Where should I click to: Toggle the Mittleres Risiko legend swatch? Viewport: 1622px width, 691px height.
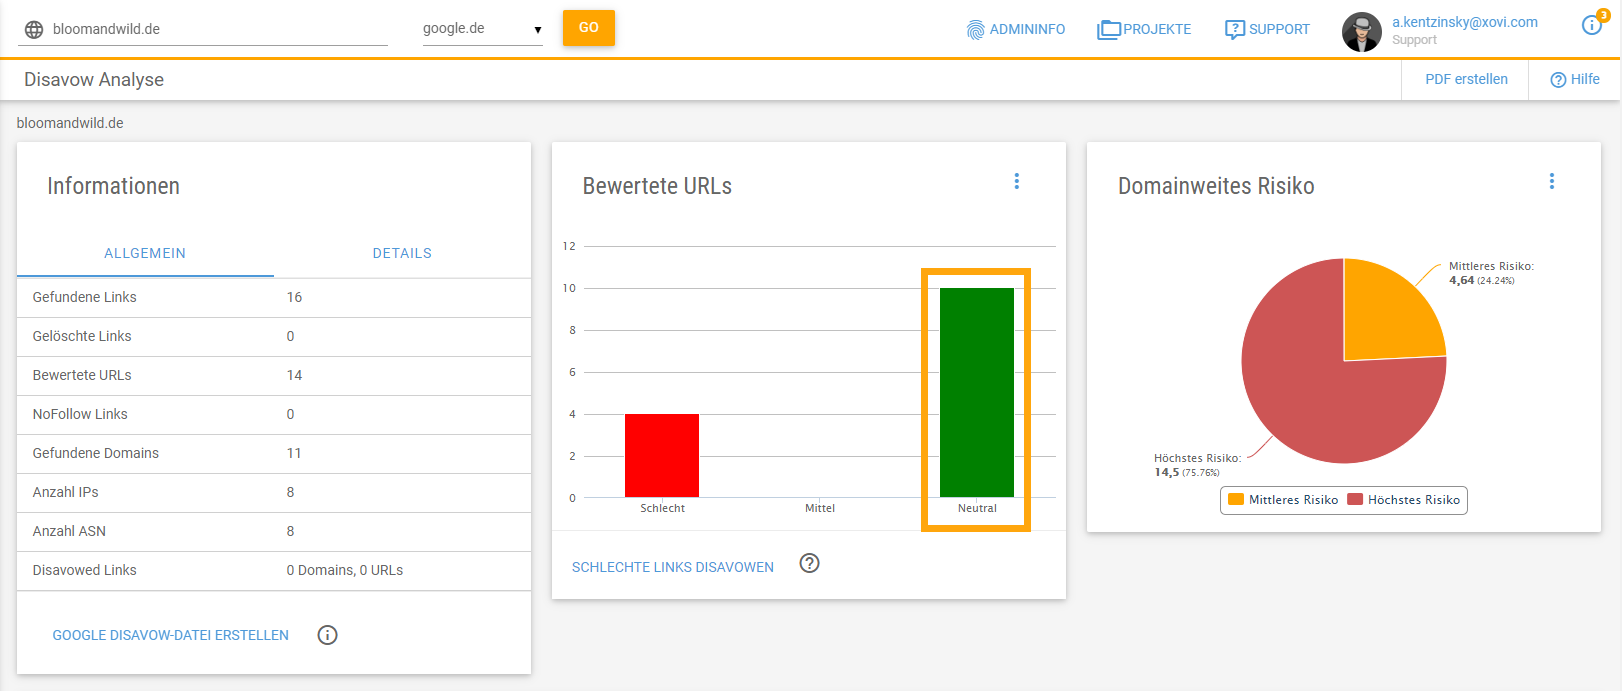[x=1236, y=500]
